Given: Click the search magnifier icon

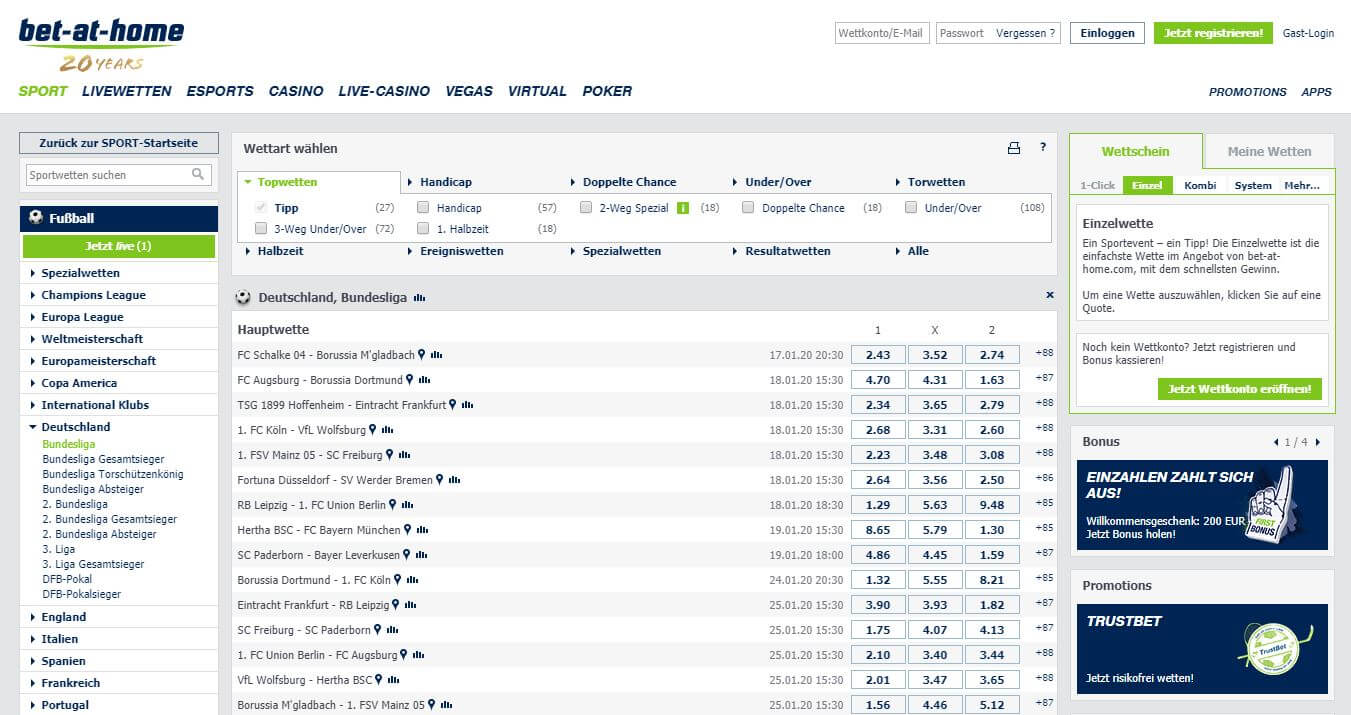Looking at the screenshot, I should 198,175.
